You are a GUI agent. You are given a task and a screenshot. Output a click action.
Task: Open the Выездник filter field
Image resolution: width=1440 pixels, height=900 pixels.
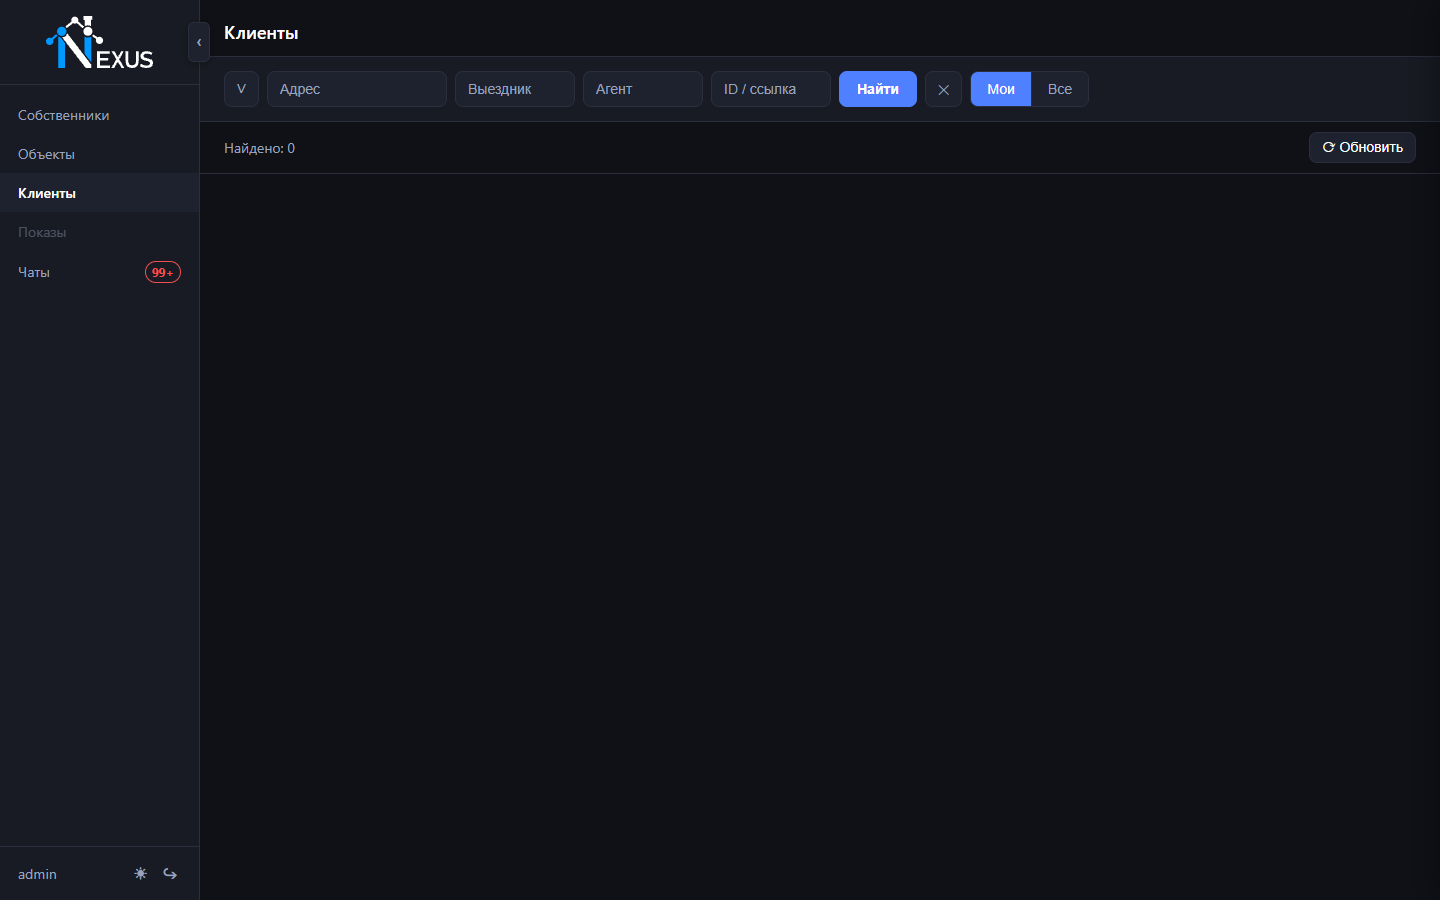[x=515, y=89]
